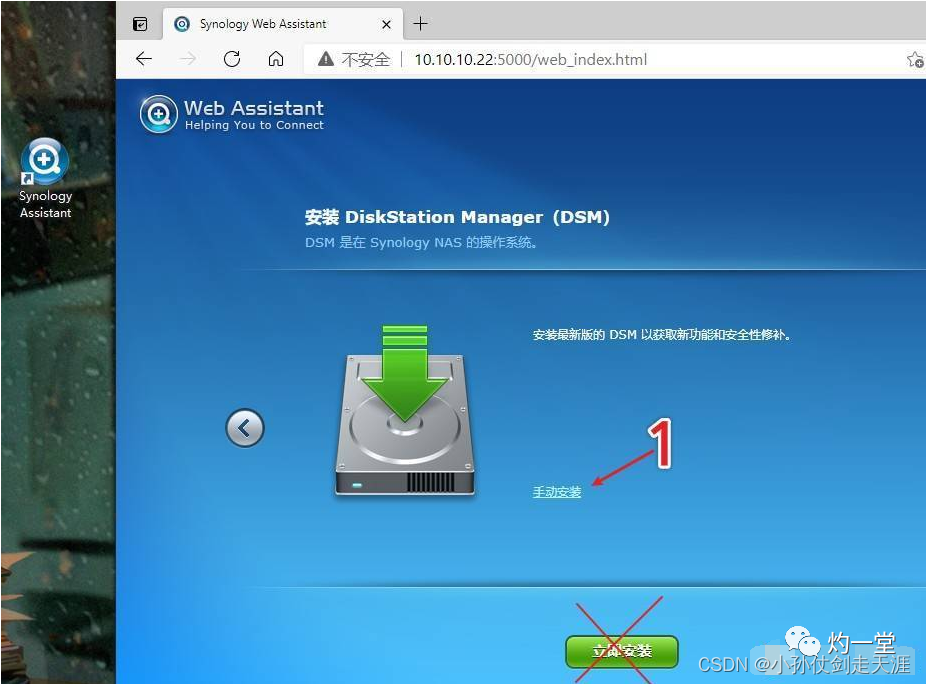Reload the page with refresh icon

(x=232, y=59)
